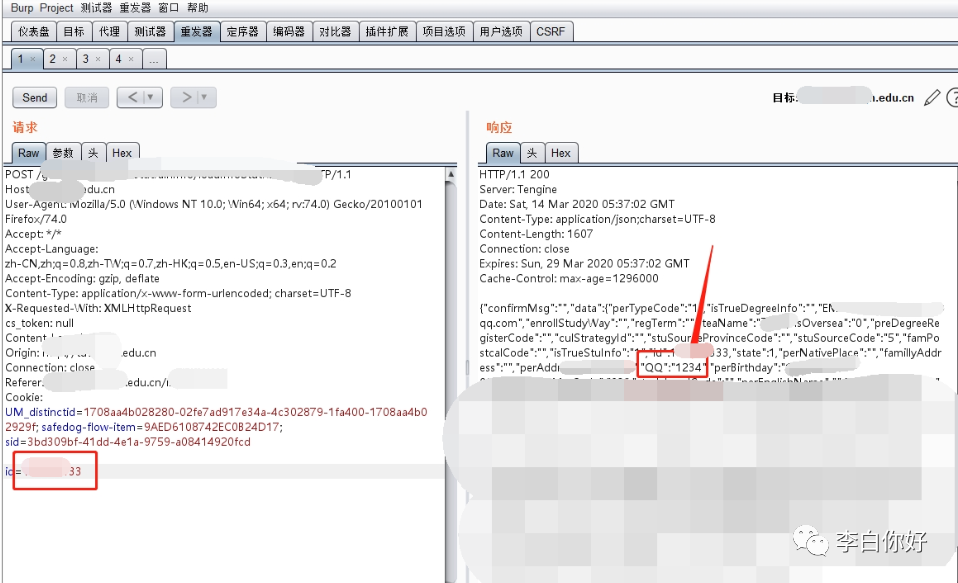Image resolution: width=958 pixels, height=583 pixels.
Task: Open the CSRF tab
Action: pos(550,31)
